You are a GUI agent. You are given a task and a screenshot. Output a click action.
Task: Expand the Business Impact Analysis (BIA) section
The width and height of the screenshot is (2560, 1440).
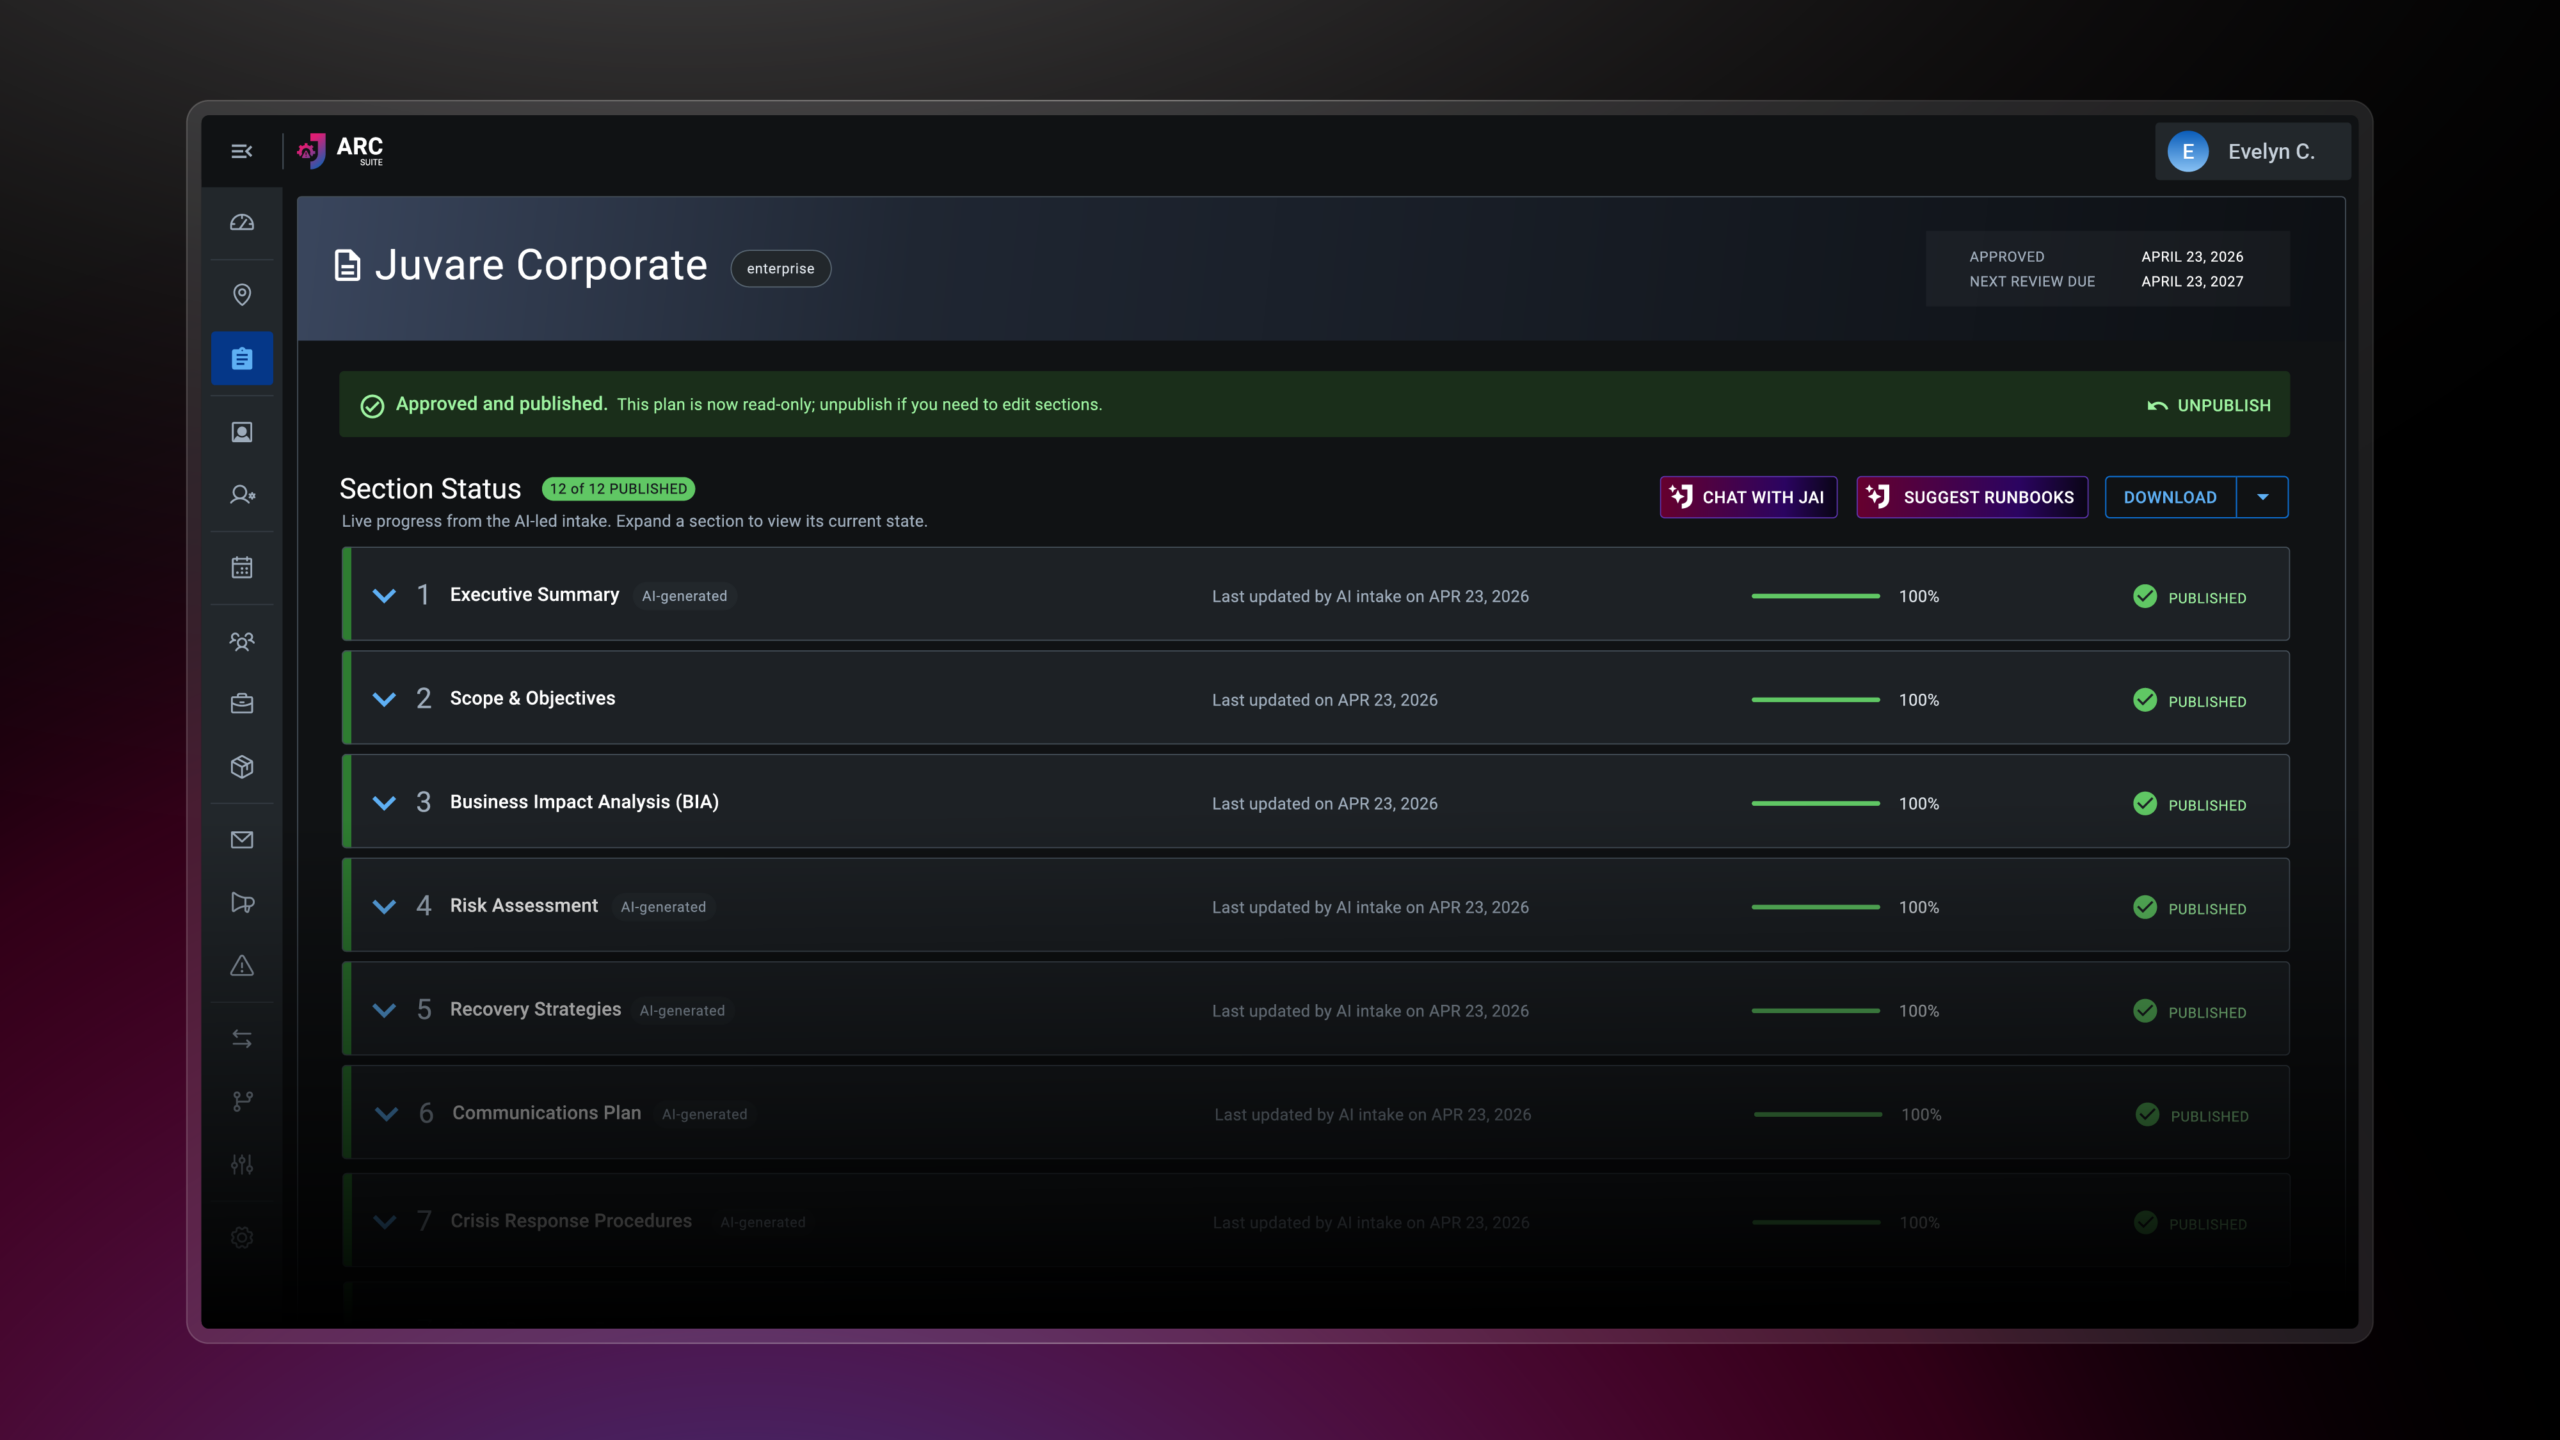click(x=384, y=803)
